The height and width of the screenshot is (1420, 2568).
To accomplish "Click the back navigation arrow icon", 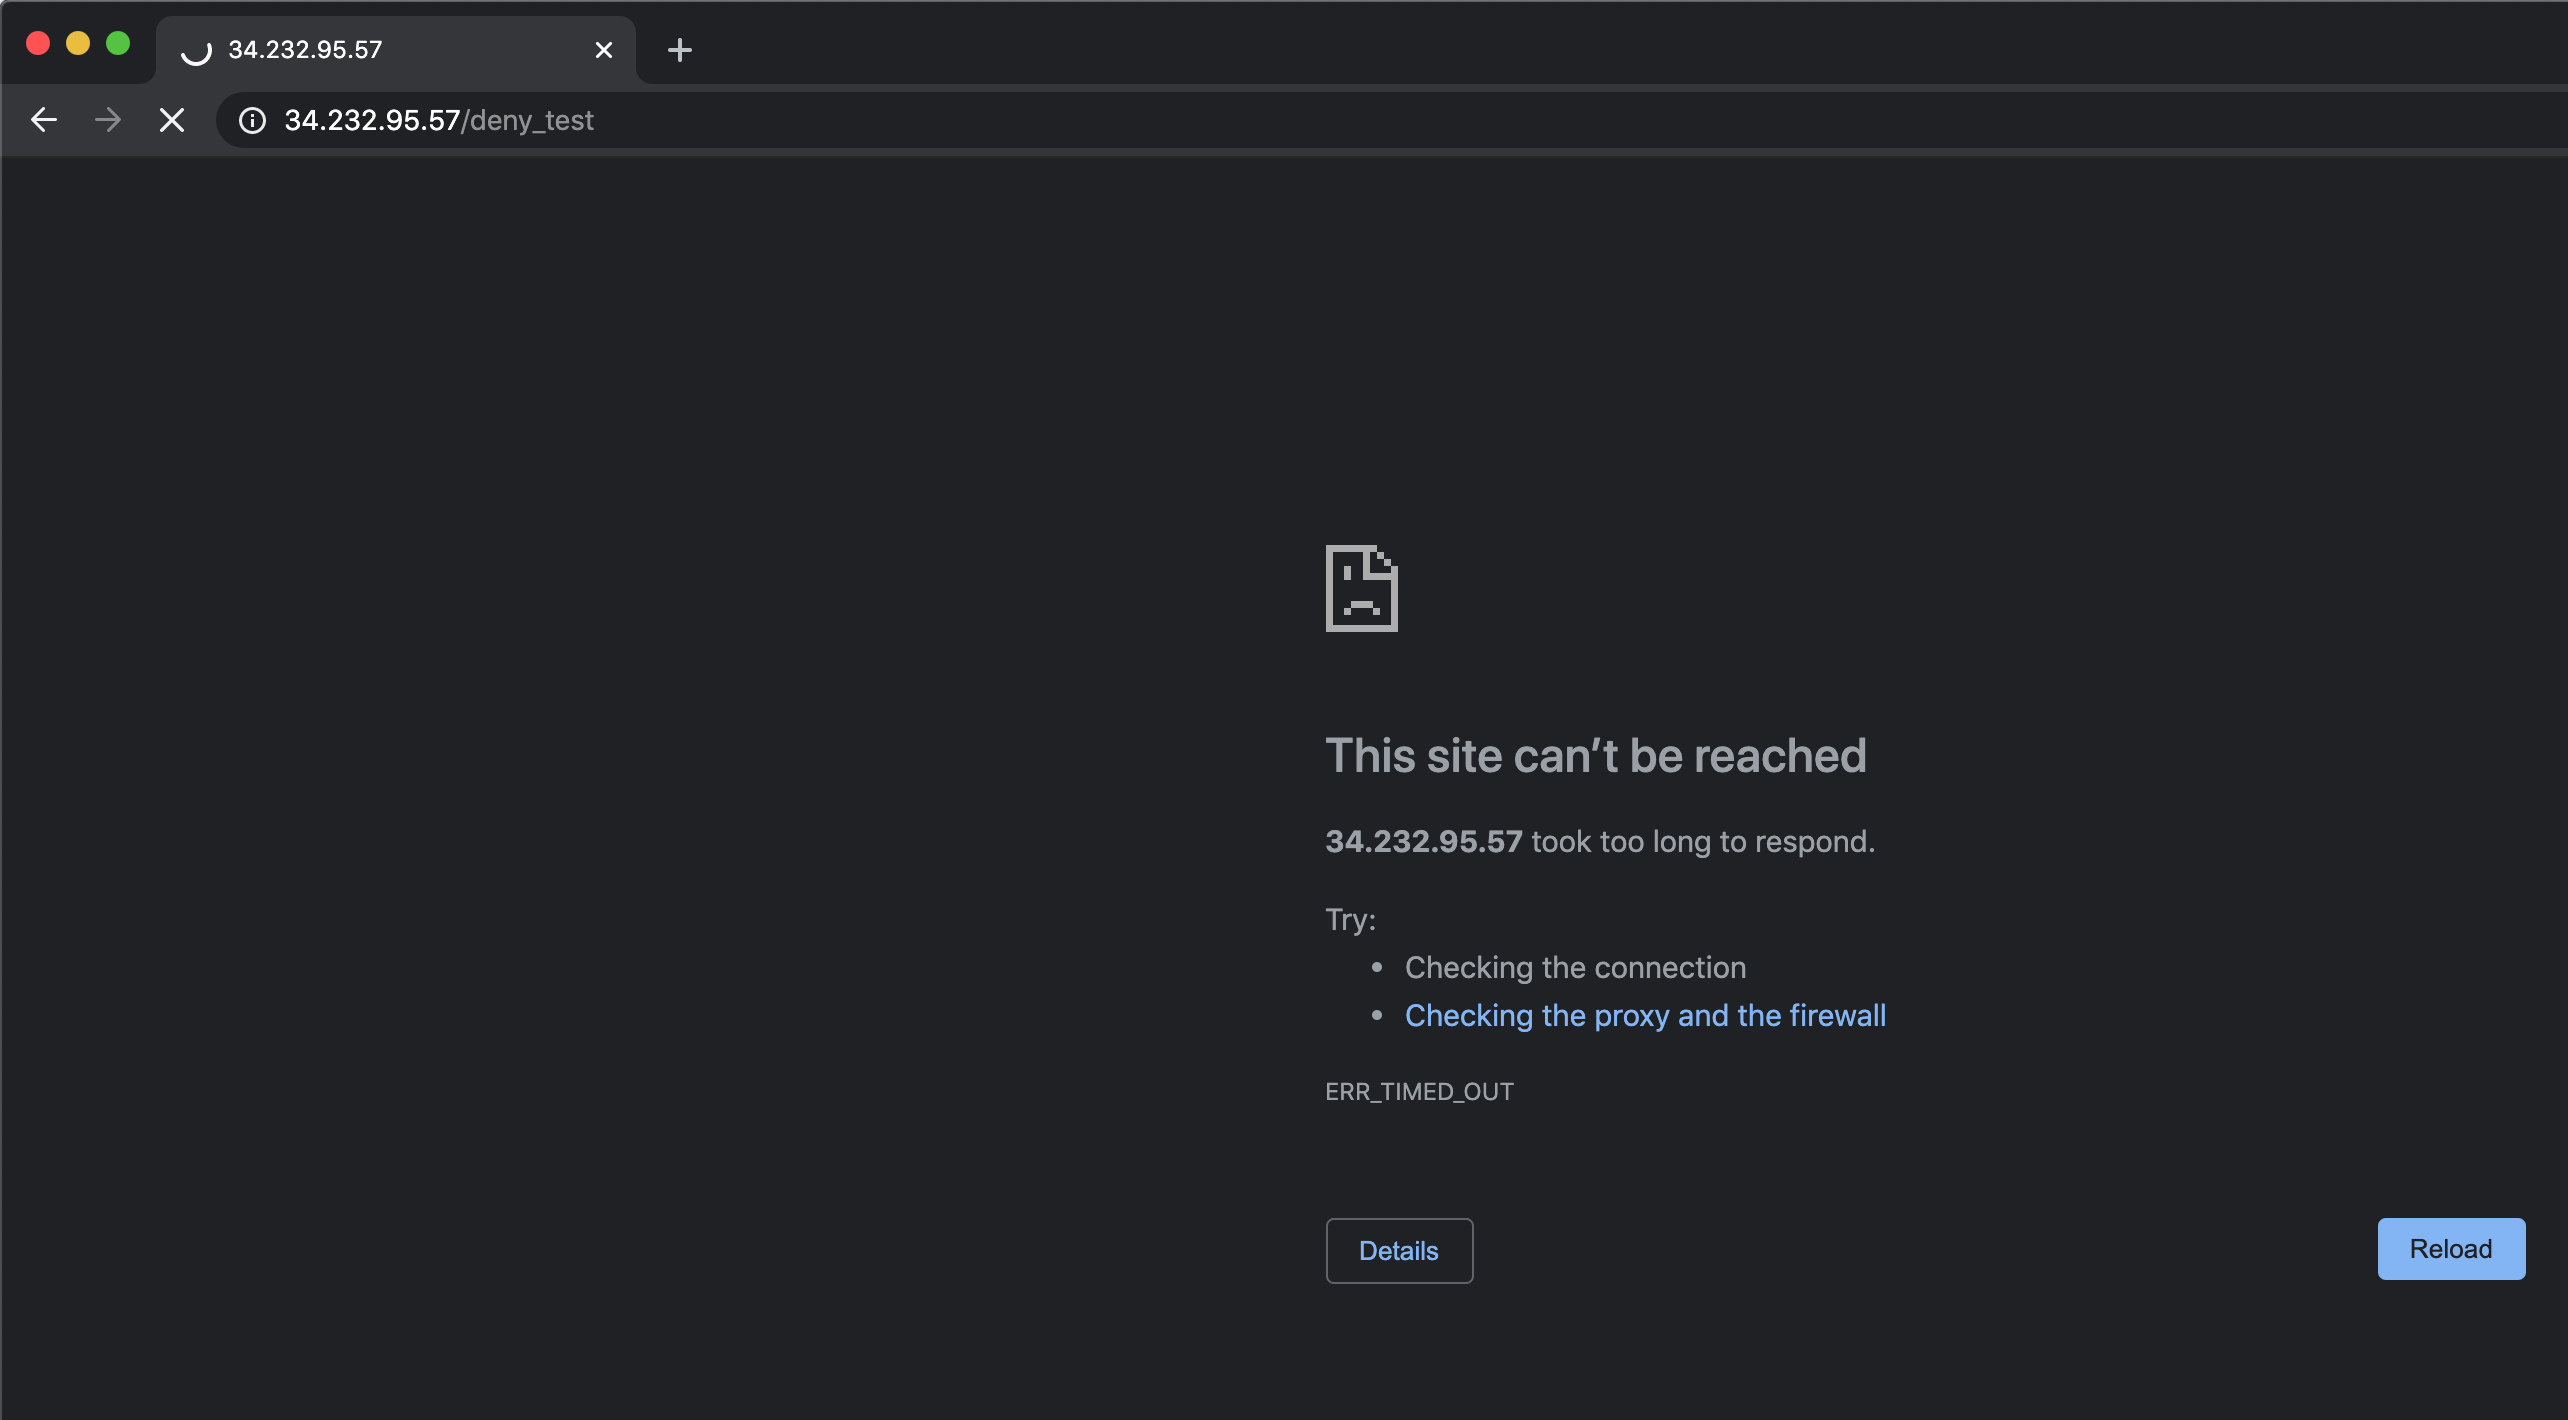I will [x=42, y=119].
